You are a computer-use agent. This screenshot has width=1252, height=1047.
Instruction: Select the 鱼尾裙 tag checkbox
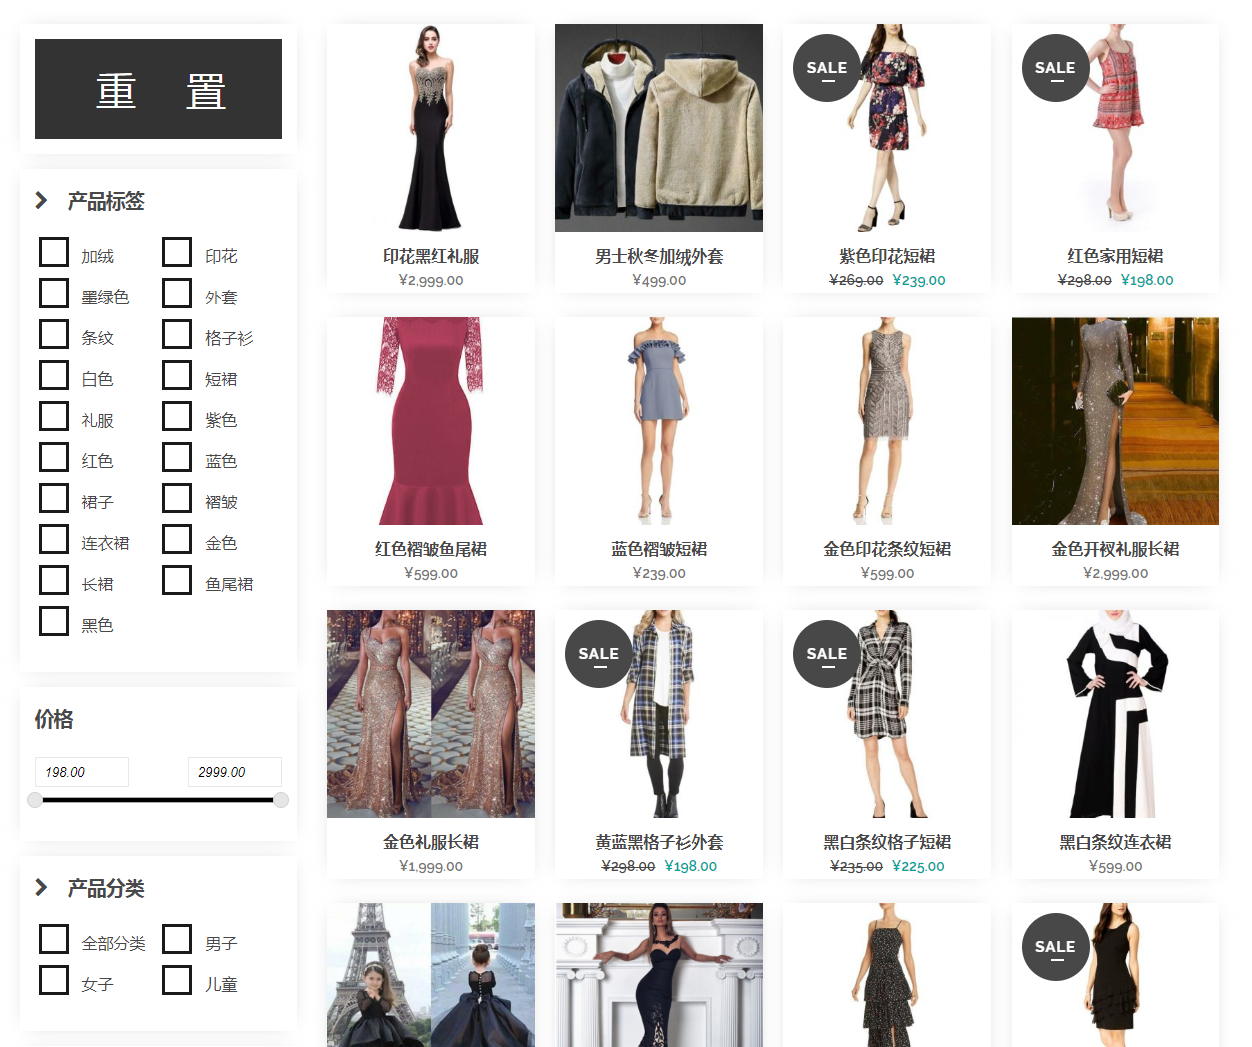[x=177, y=580]
